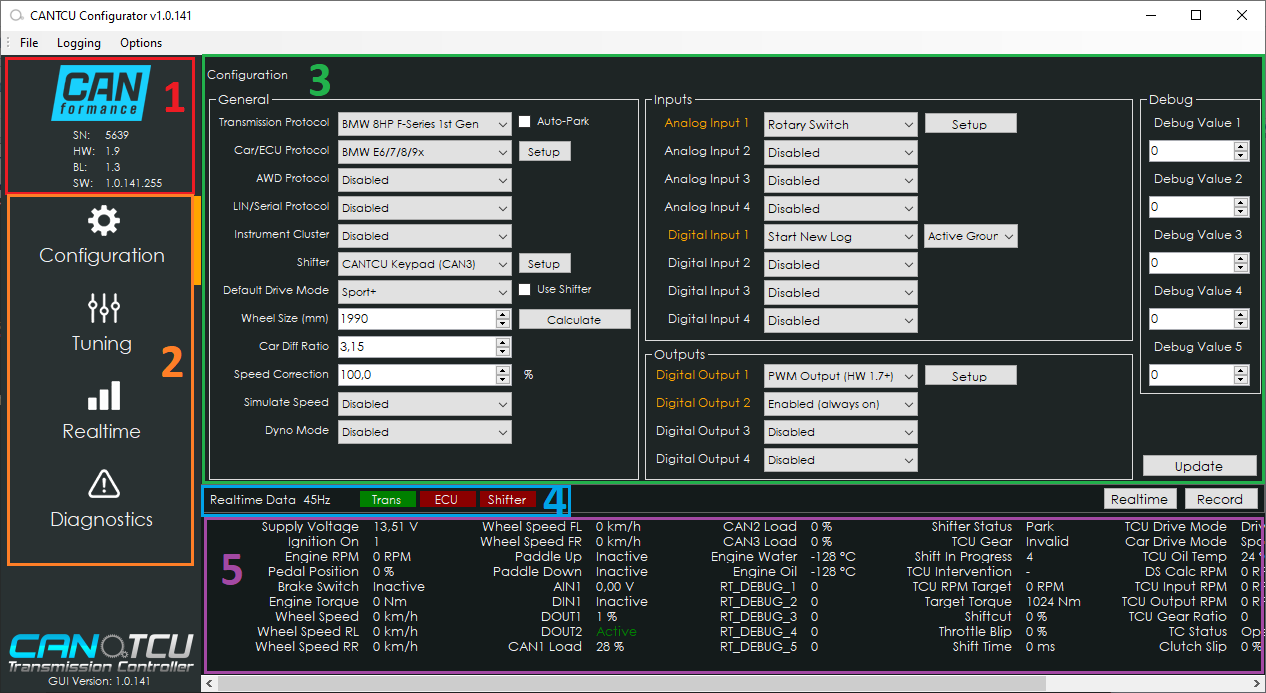Enable the Auto-Park checkbox
Viewport: 1266px width, 693px height.
tap(525, 122)
